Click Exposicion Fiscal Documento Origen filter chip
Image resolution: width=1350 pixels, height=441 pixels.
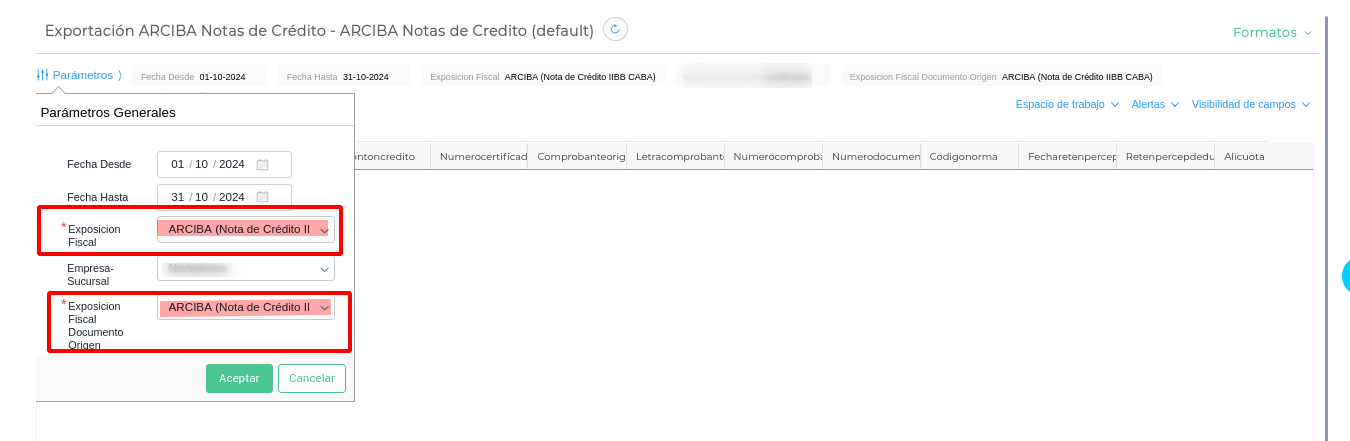point(1001,76)
